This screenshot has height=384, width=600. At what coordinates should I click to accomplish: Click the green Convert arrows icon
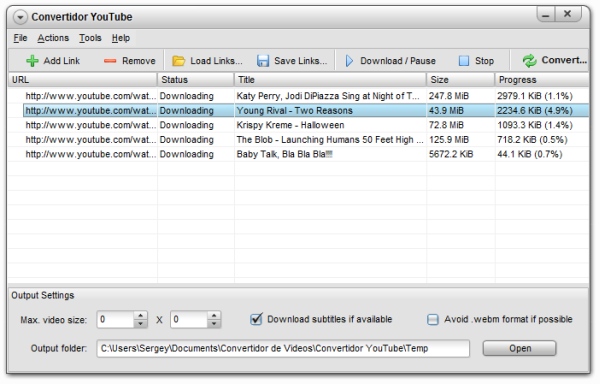pyautogui.click(x=530, y=61)
